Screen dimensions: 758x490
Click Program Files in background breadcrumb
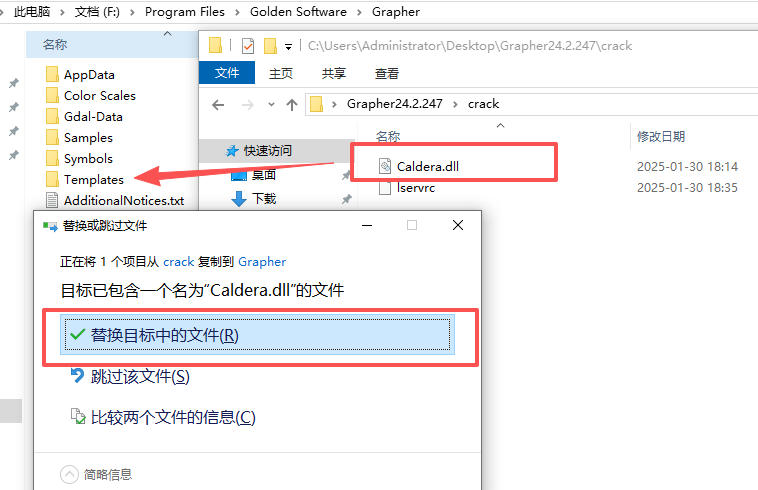(185, 12)
